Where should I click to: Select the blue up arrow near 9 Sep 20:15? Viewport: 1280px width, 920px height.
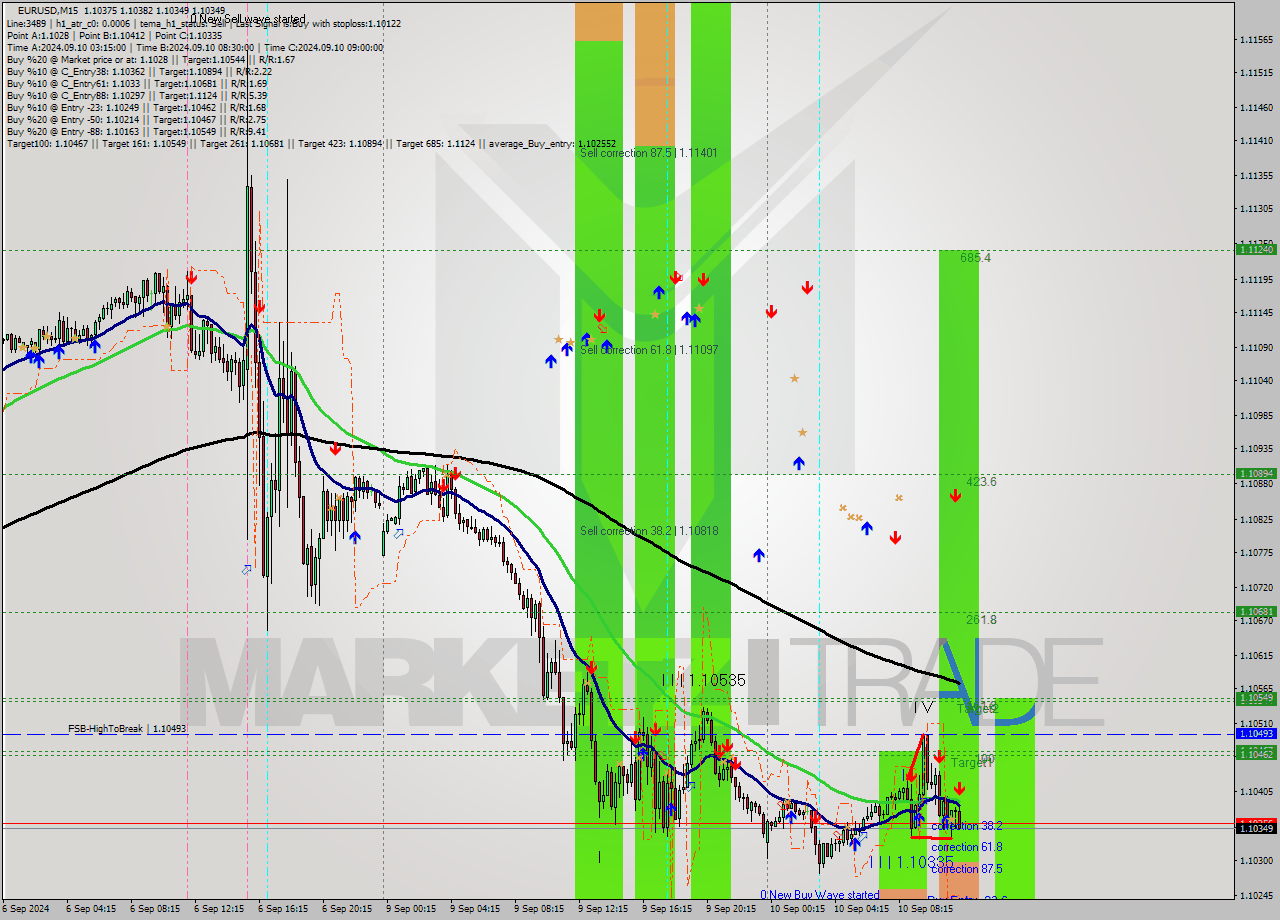(760, 555)
